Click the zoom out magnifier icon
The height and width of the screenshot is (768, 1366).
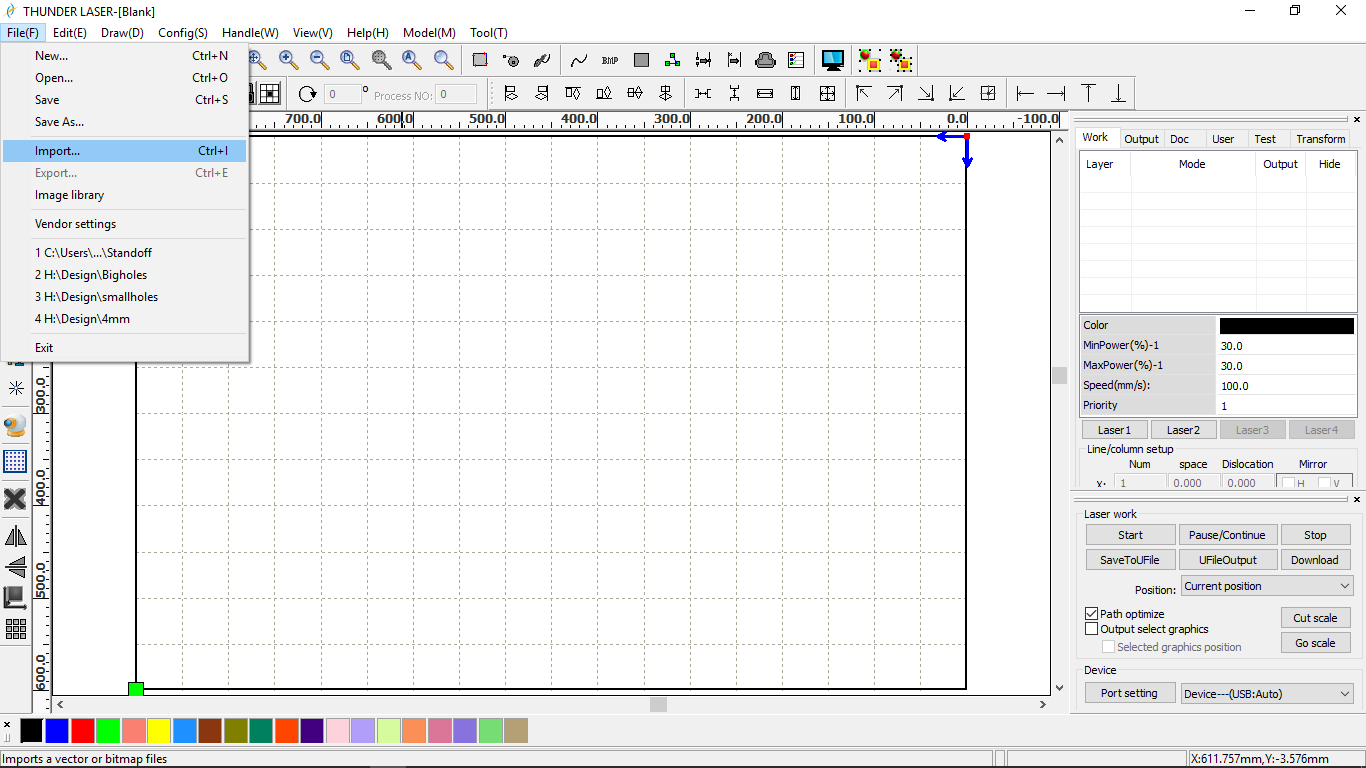[x=319, y=60]
